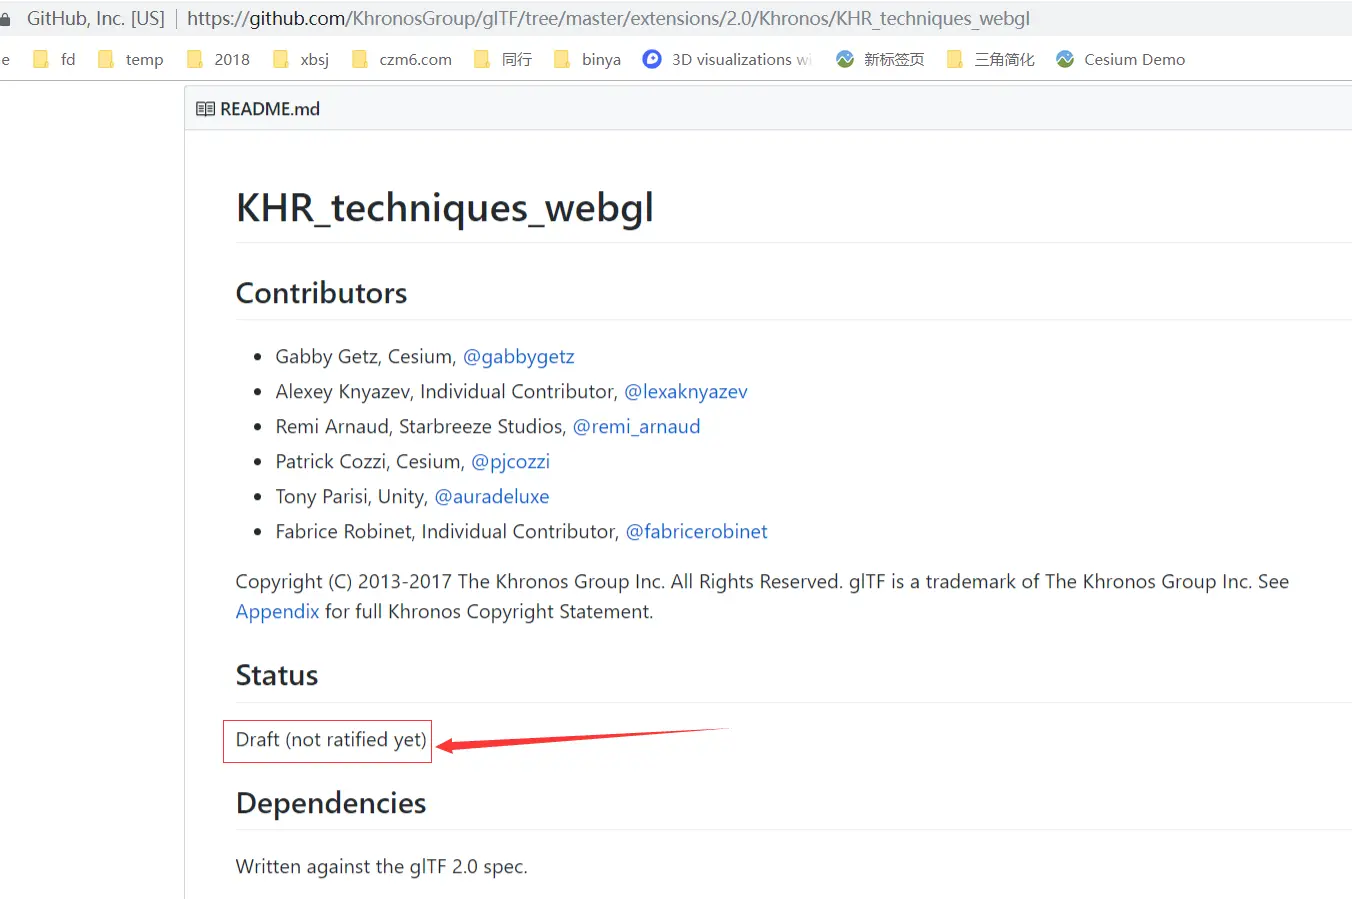Open the 同行 bookmark folder
Screen dimensions: 1352x899
pyautogui.click(x=503, y=60)
